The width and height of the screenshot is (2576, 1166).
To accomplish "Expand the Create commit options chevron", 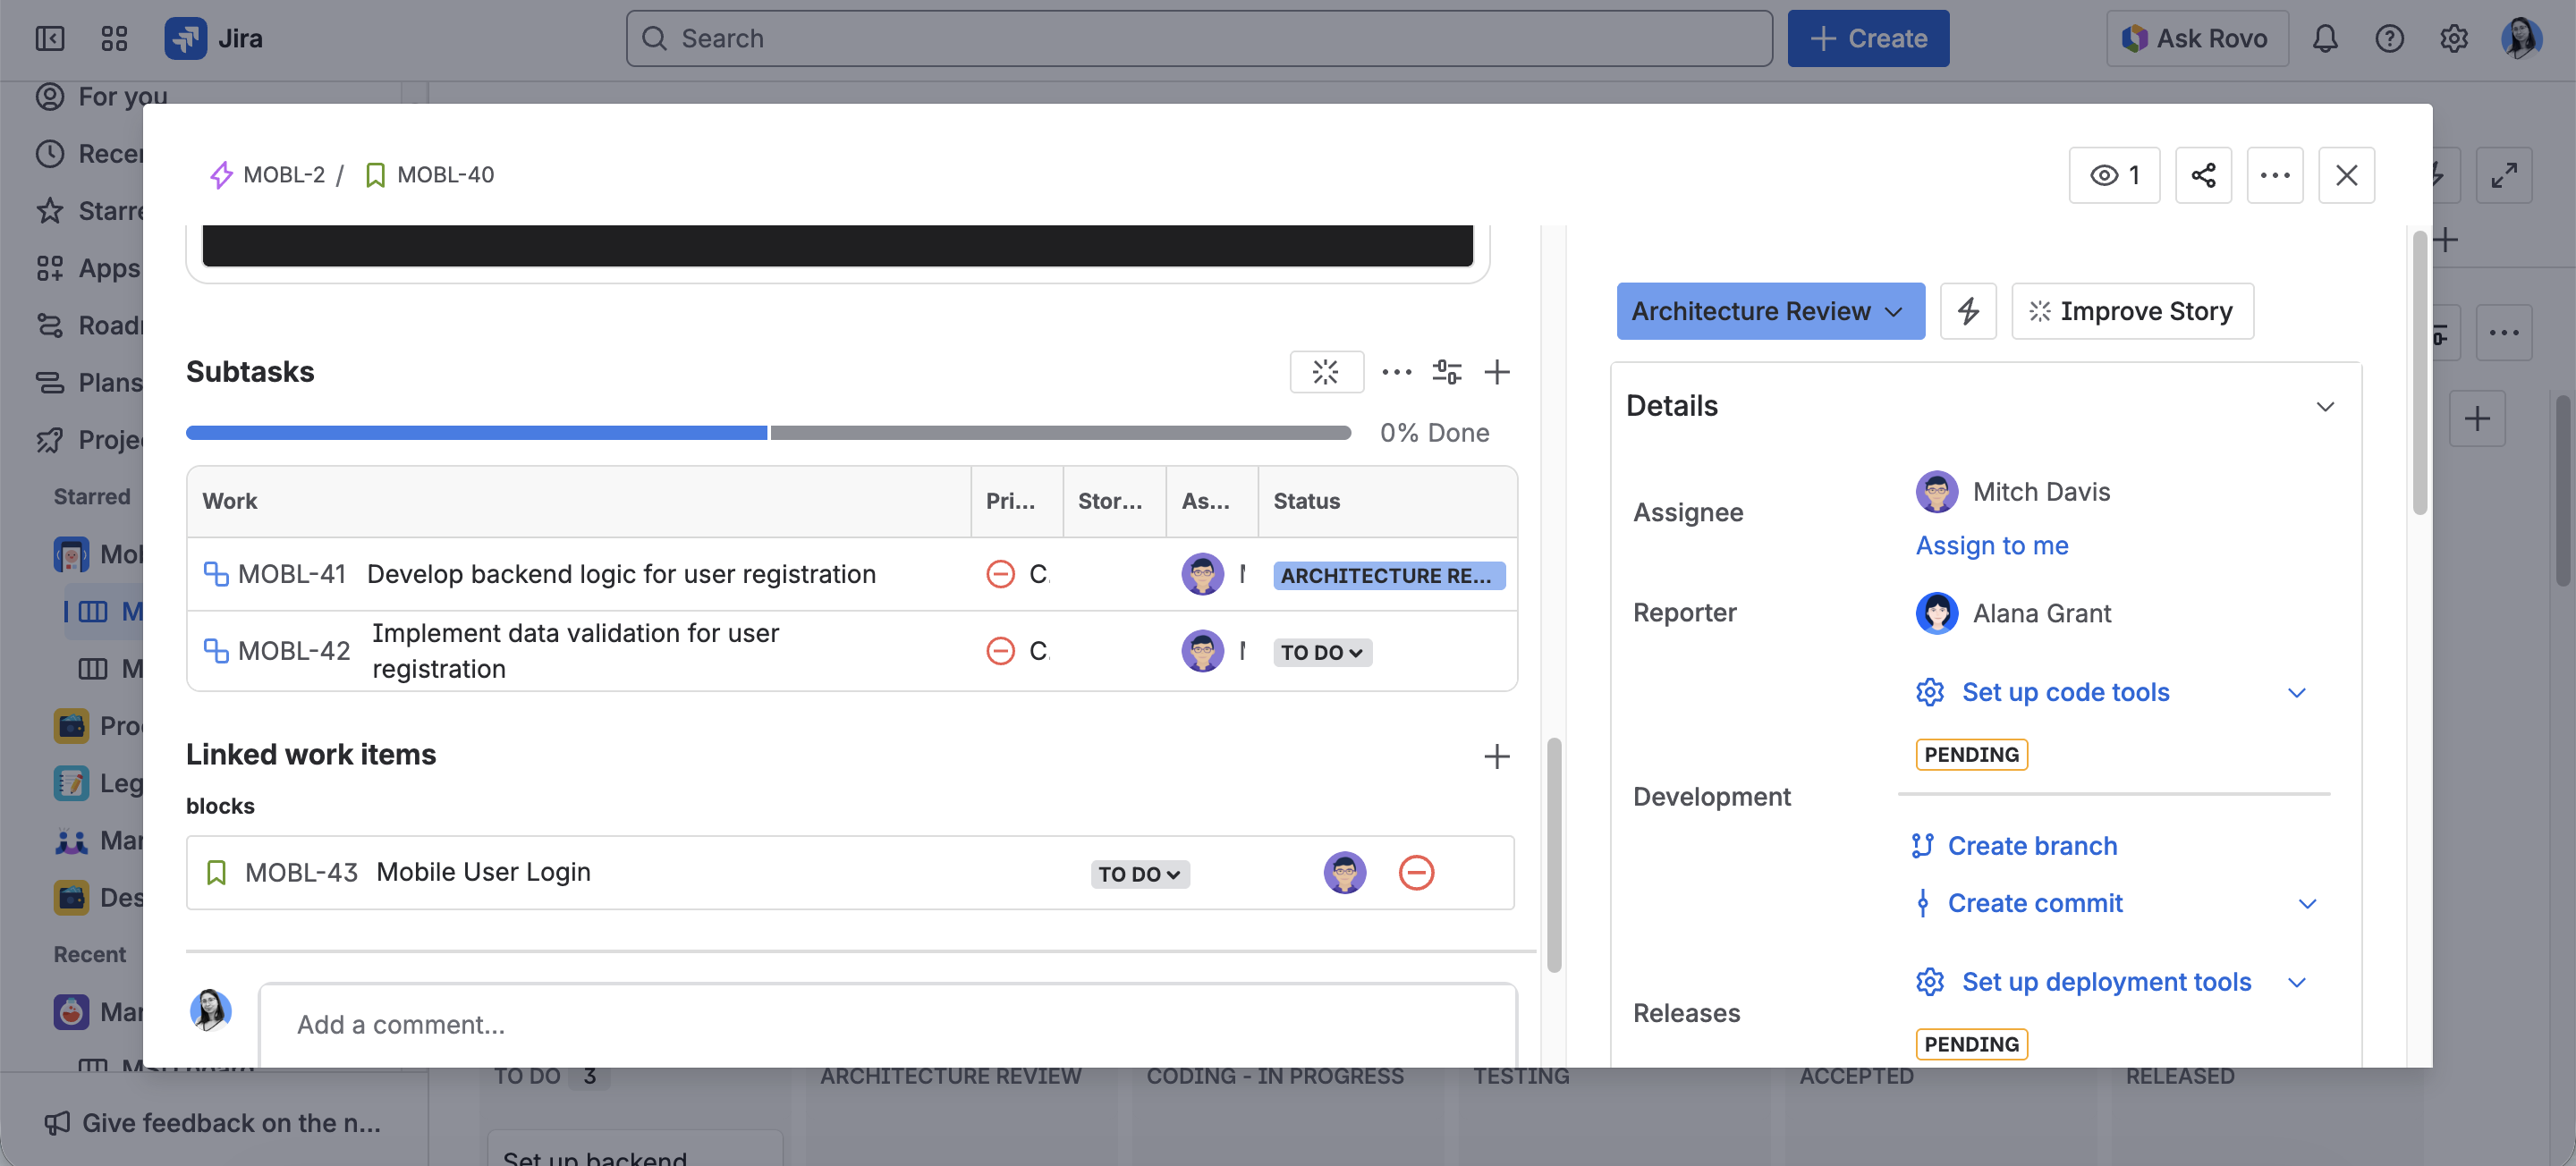I will pyautogui.click(x=2307, y=903).
